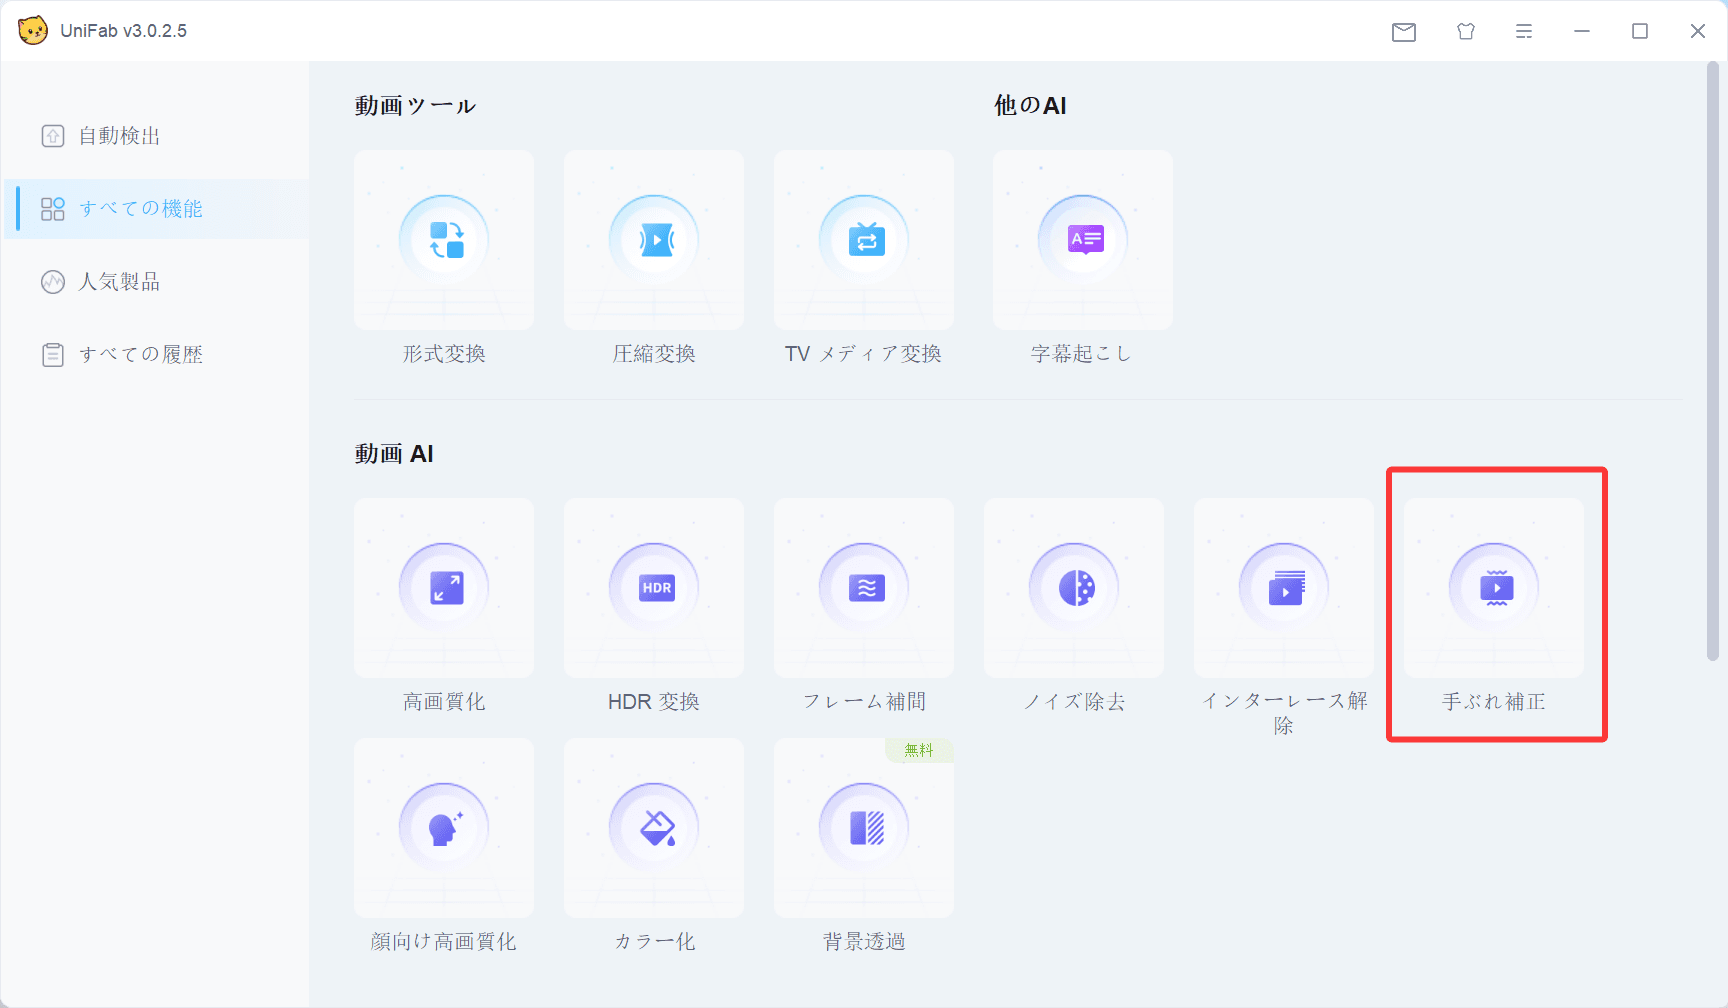Viewport: 1728px width, 1008px height.
Task: Select the HDR 変換 tool icon
Action: (x=654, y=588)
